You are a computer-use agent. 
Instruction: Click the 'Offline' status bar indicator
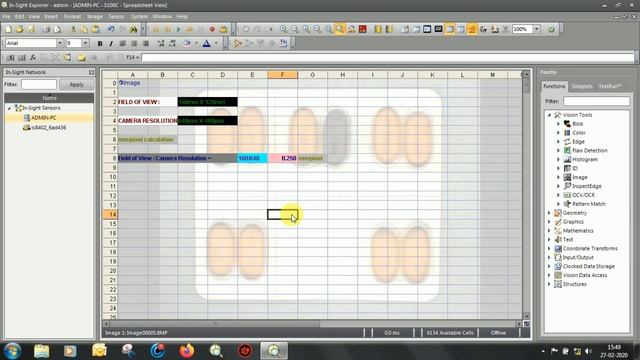498,333
